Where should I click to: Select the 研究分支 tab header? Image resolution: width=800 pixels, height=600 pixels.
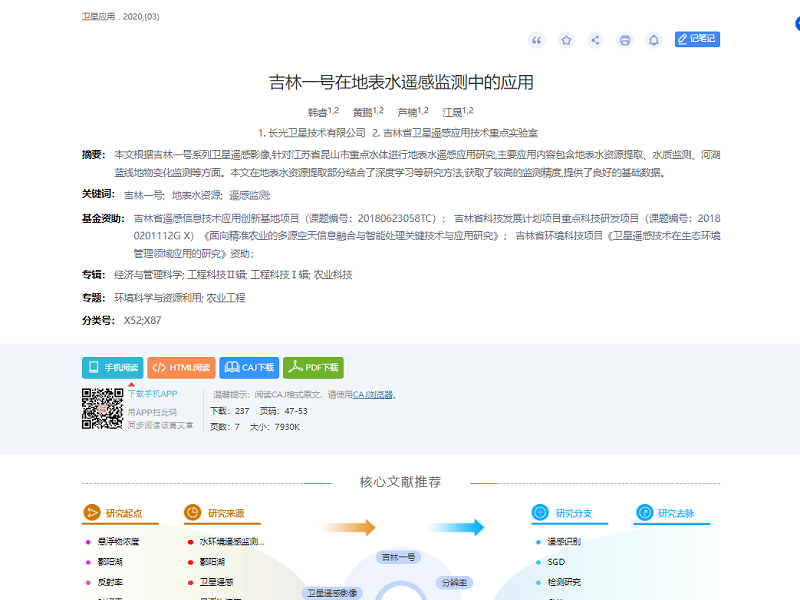click(570, 514)
